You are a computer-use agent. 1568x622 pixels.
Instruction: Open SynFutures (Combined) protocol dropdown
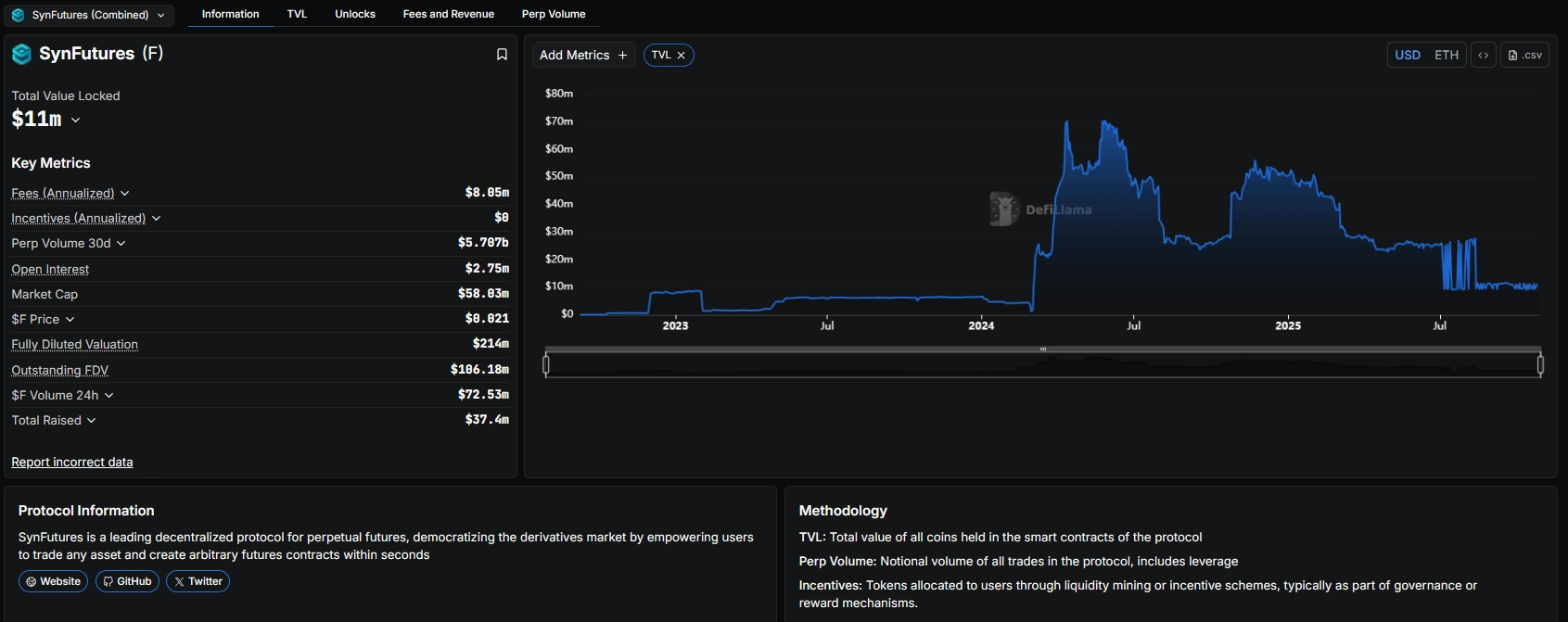[x=88, y=15]
